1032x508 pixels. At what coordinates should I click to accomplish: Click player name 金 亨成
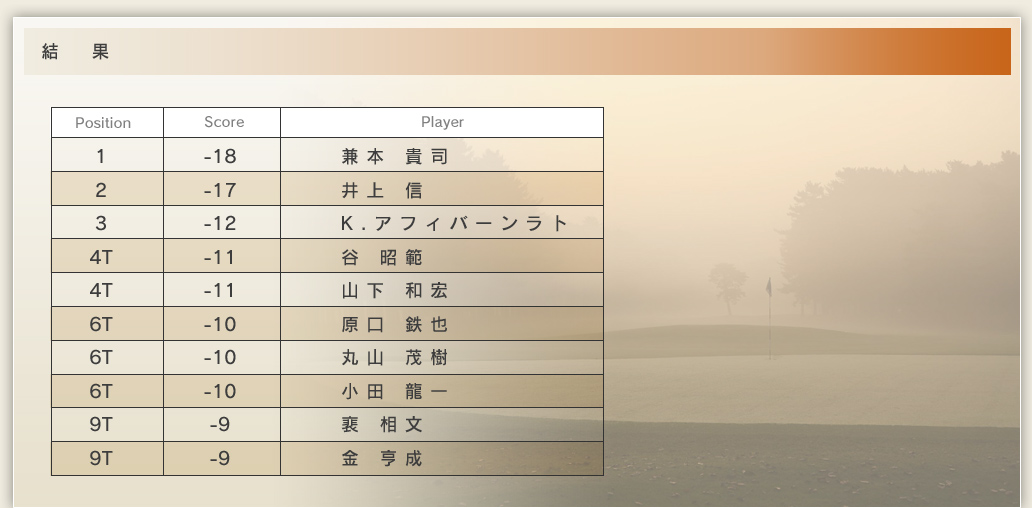tap(383, 459)
